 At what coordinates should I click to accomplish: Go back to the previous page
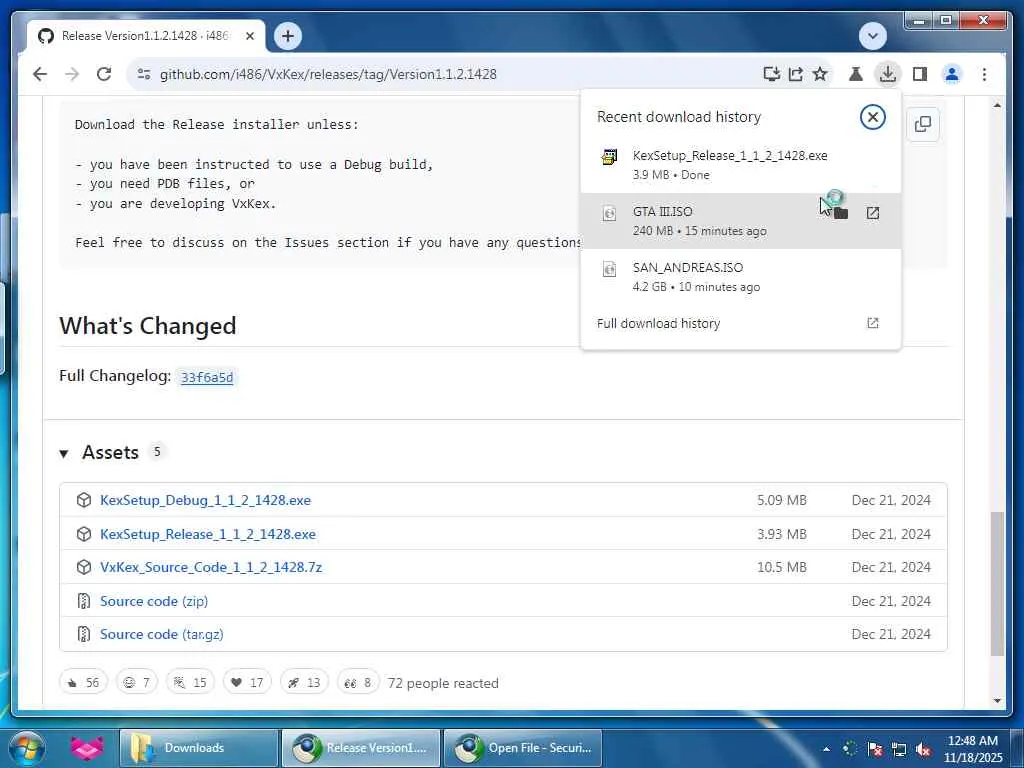click(x=40, y=74)
